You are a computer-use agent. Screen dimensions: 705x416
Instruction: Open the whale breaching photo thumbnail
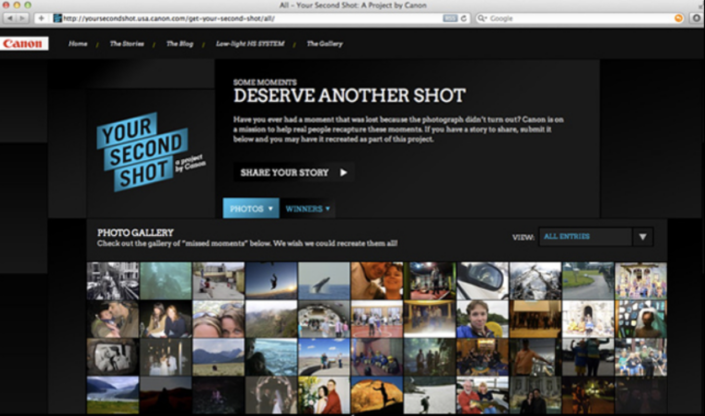click(x=324, y=281)
